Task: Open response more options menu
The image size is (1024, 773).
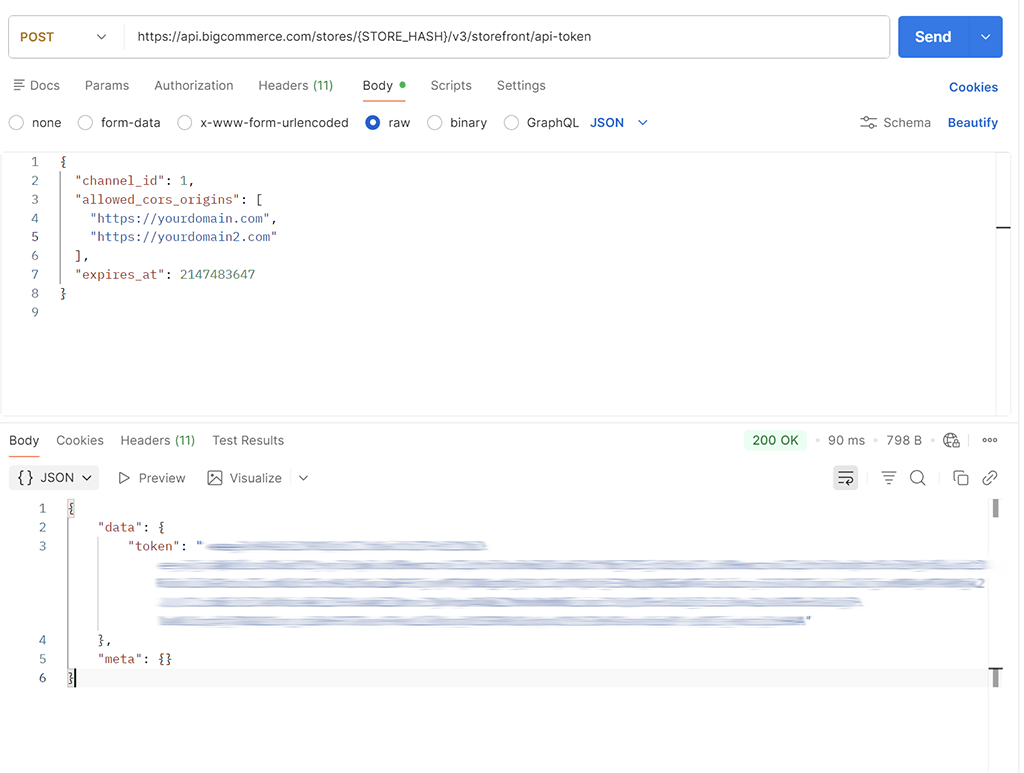Action: pyautogui.click(x=990, y=440)
